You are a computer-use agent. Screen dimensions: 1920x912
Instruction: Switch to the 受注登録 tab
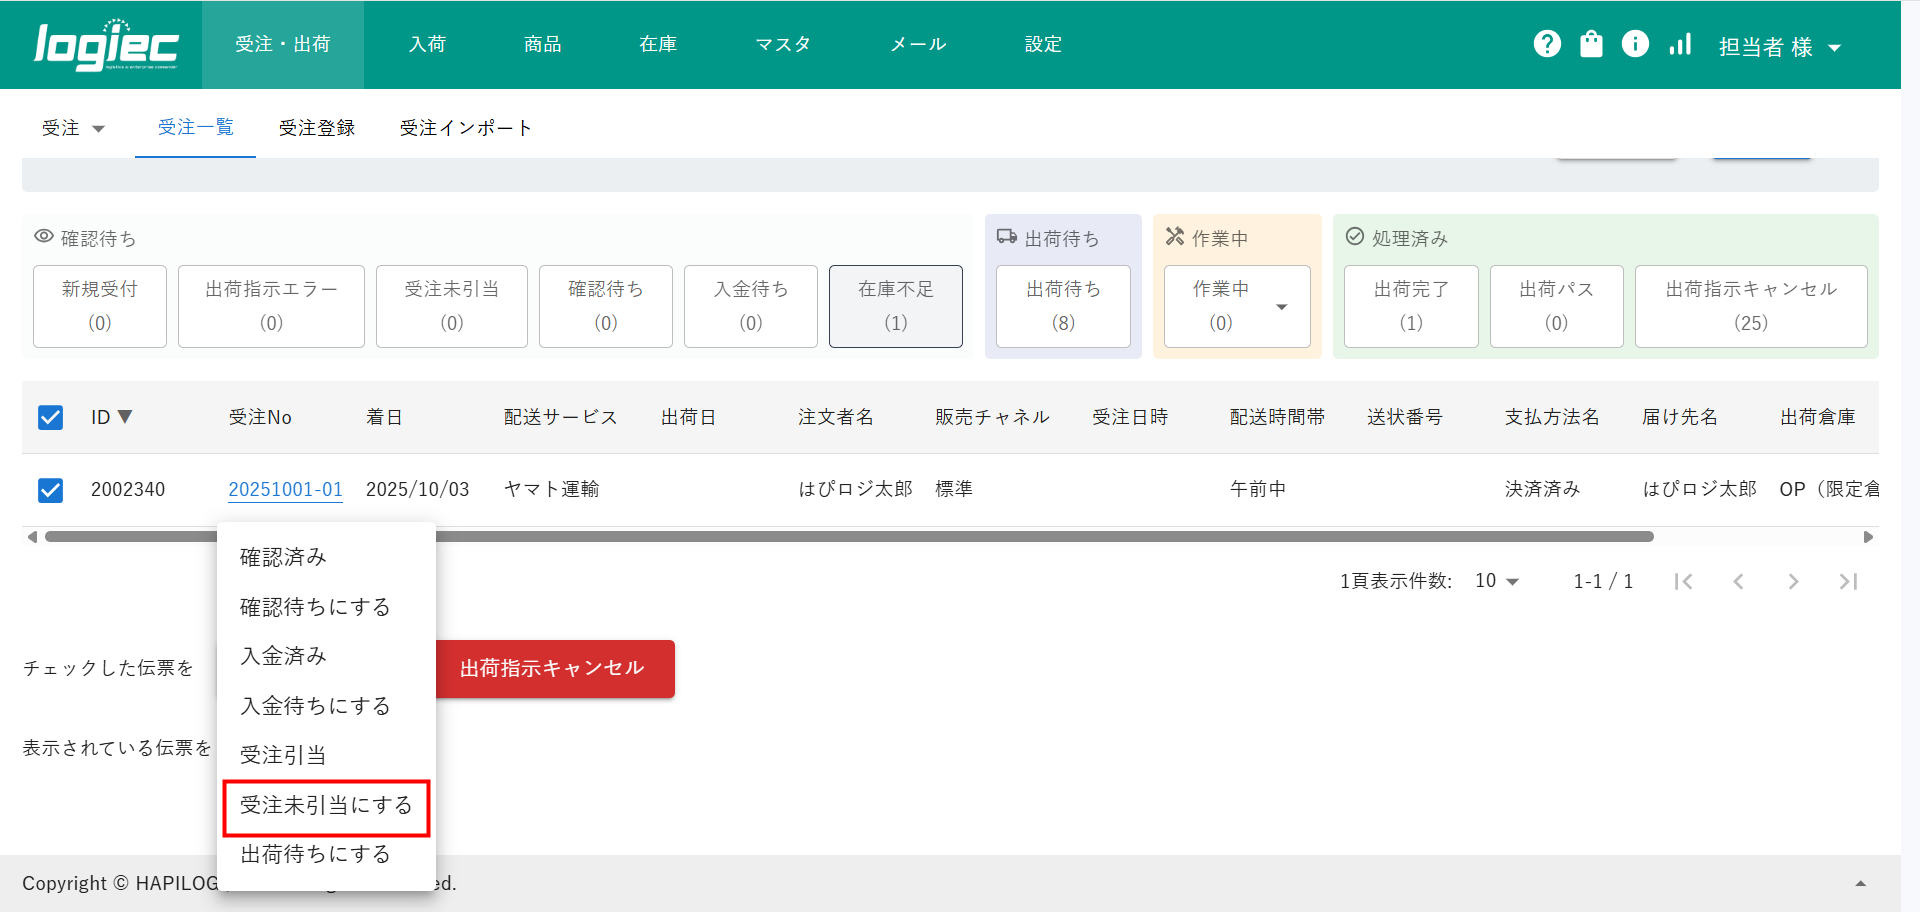tap(317, 128)
